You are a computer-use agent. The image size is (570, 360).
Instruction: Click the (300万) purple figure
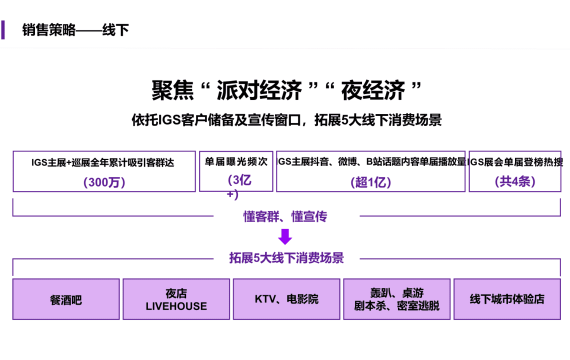tap(104, 182)
